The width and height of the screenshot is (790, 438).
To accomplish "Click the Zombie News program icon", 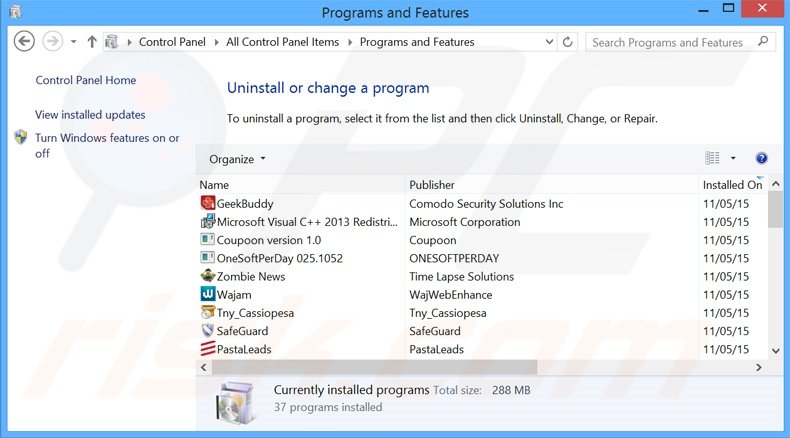I will [208, 276].
